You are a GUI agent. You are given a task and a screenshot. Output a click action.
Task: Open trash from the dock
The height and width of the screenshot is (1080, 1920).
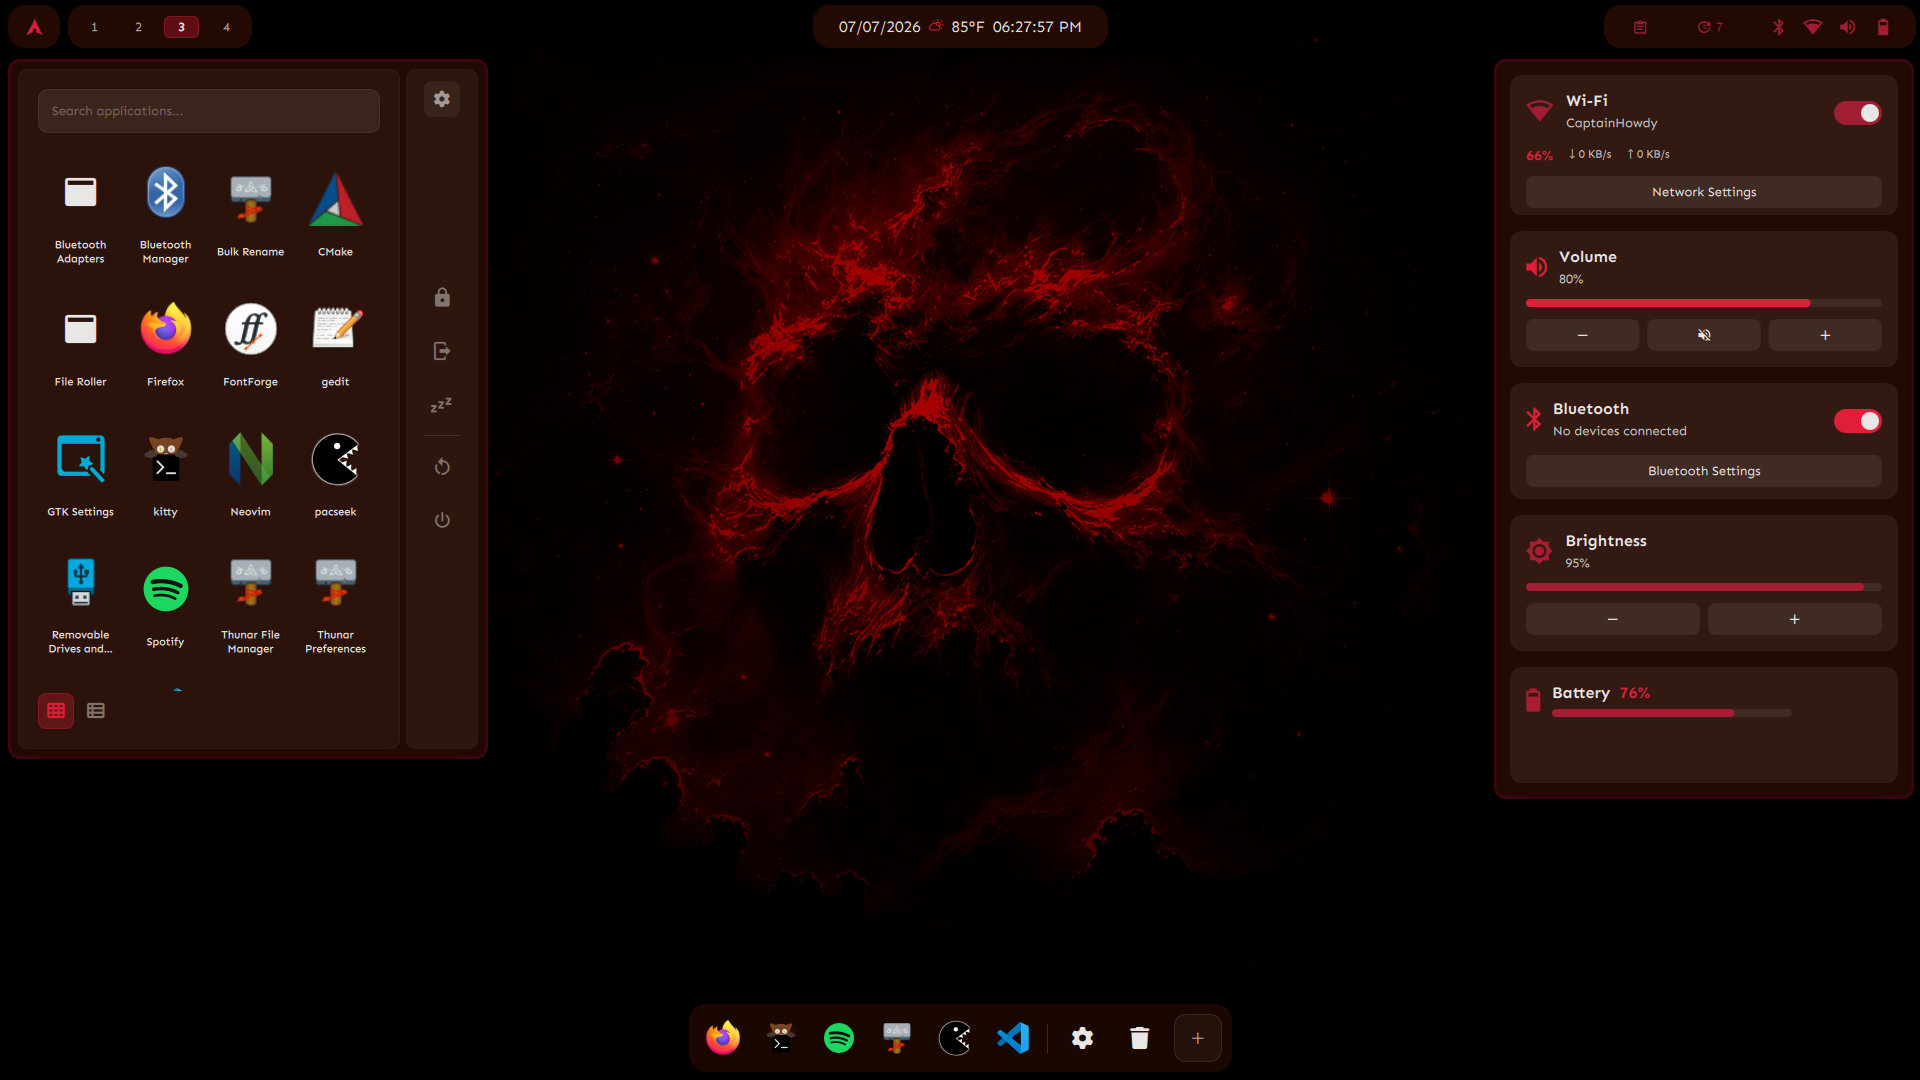tap(1140, 1038)
